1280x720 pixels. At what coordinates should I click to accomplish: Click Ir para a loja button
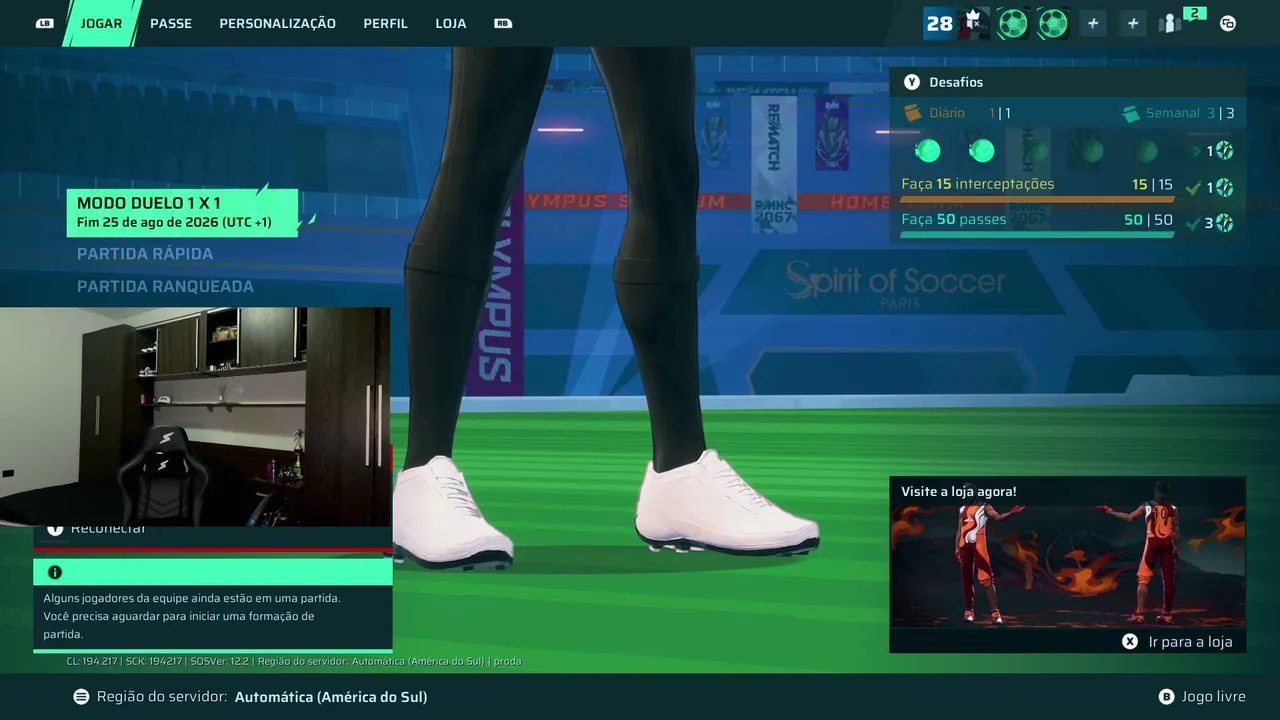pos(1190,642)
